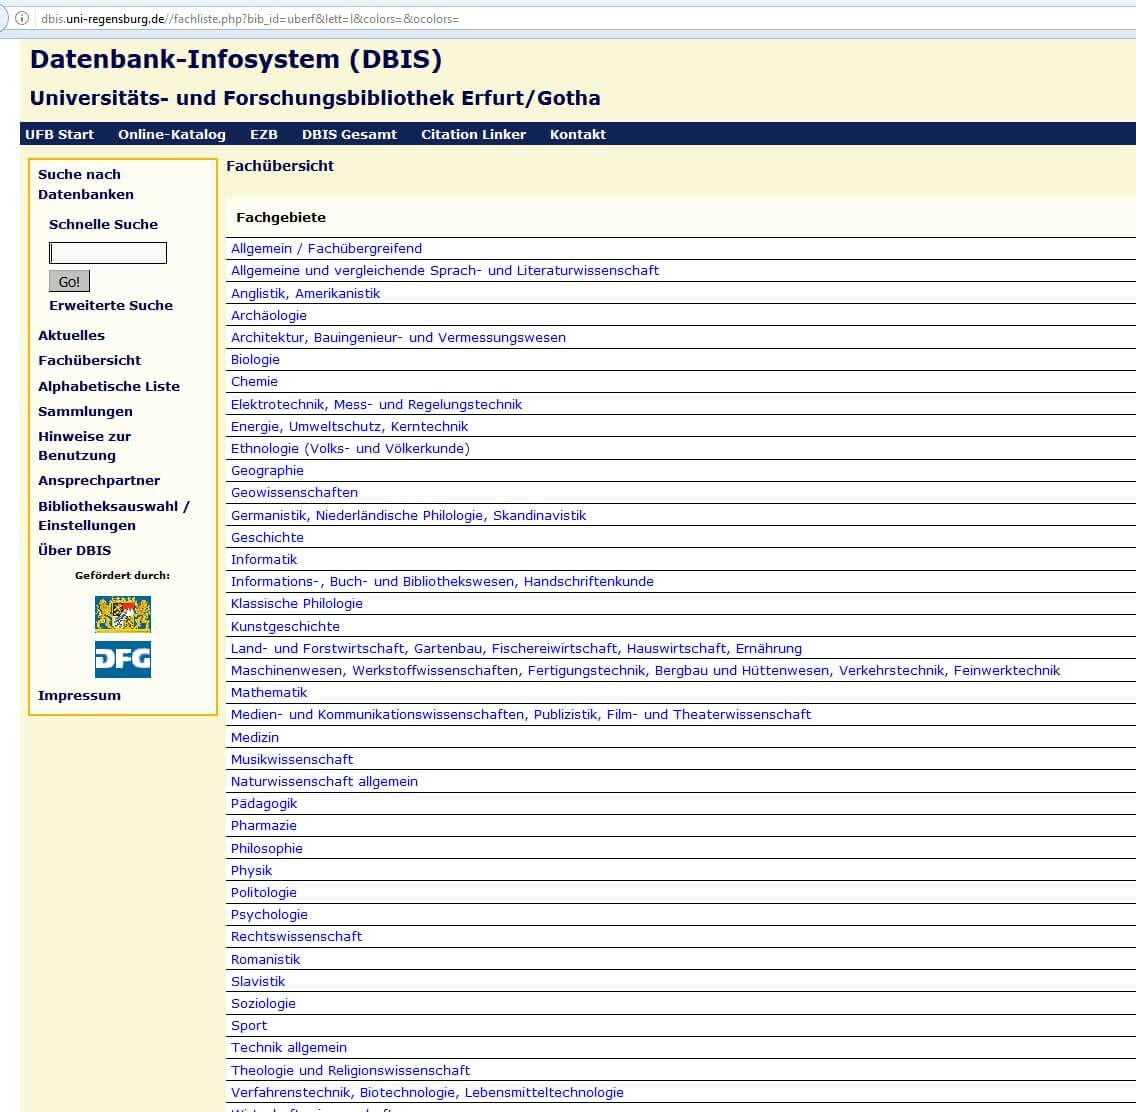Click the Impressum link in the sidebar
Screen dimensions: 1136x1112
[79, 695]
